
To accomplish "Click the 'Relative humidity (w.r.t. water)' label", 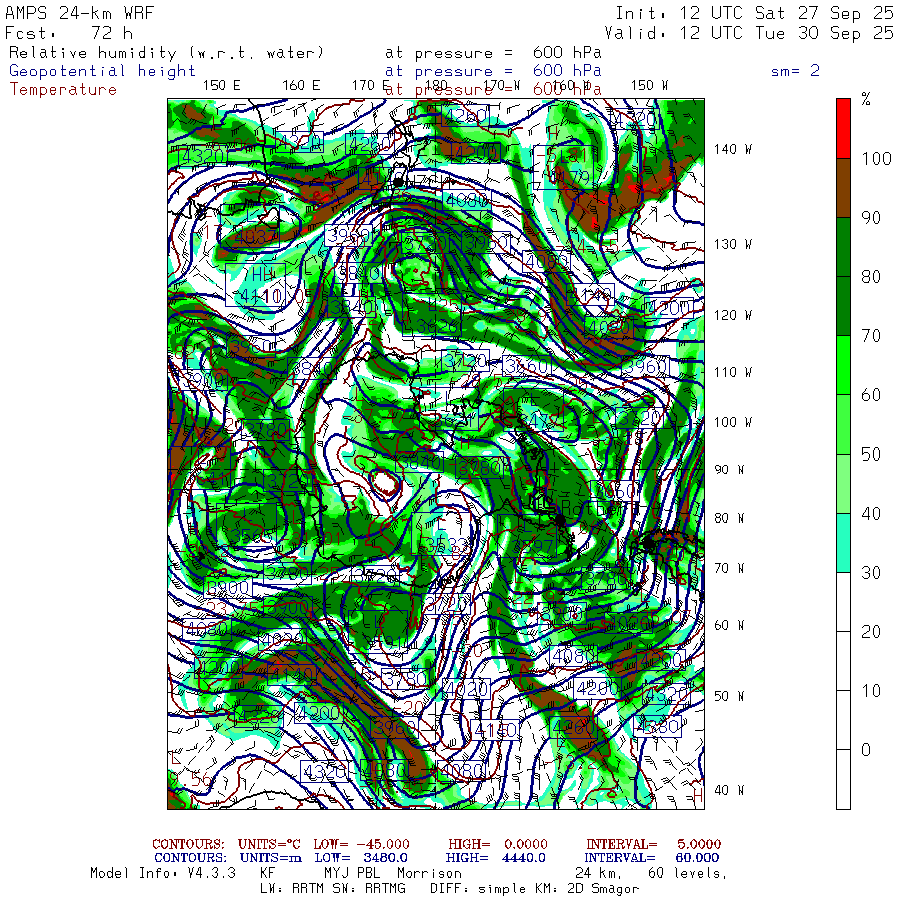I will [x=167, y=52].
